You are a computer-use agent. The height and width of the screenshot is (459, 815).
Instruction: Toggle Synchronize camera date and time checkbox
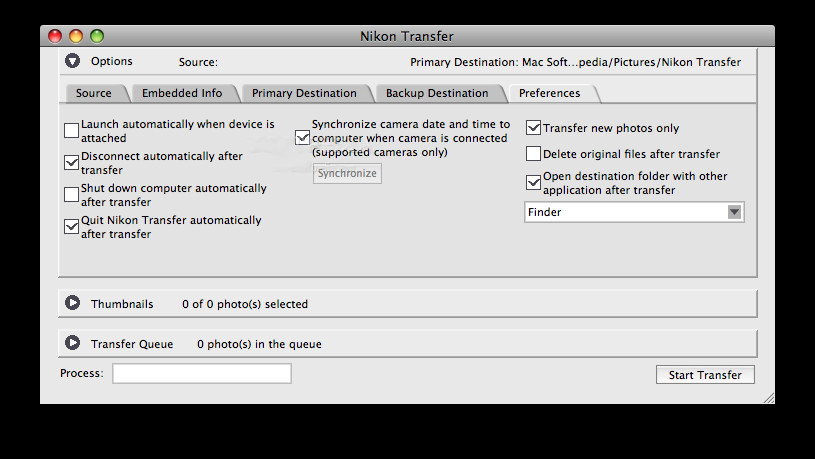(x=302, y=138)
